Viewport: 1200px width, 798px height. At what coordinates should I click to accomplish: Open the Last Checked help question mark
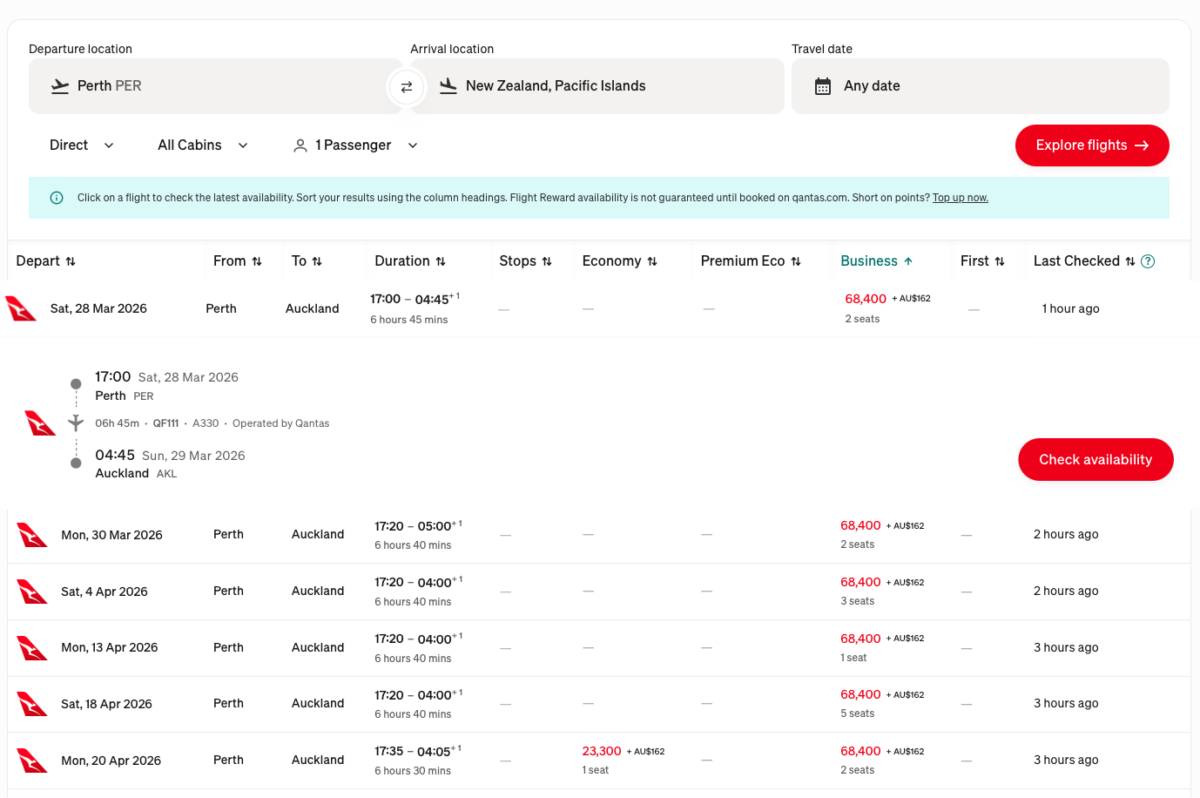[x=1147, y=260]
